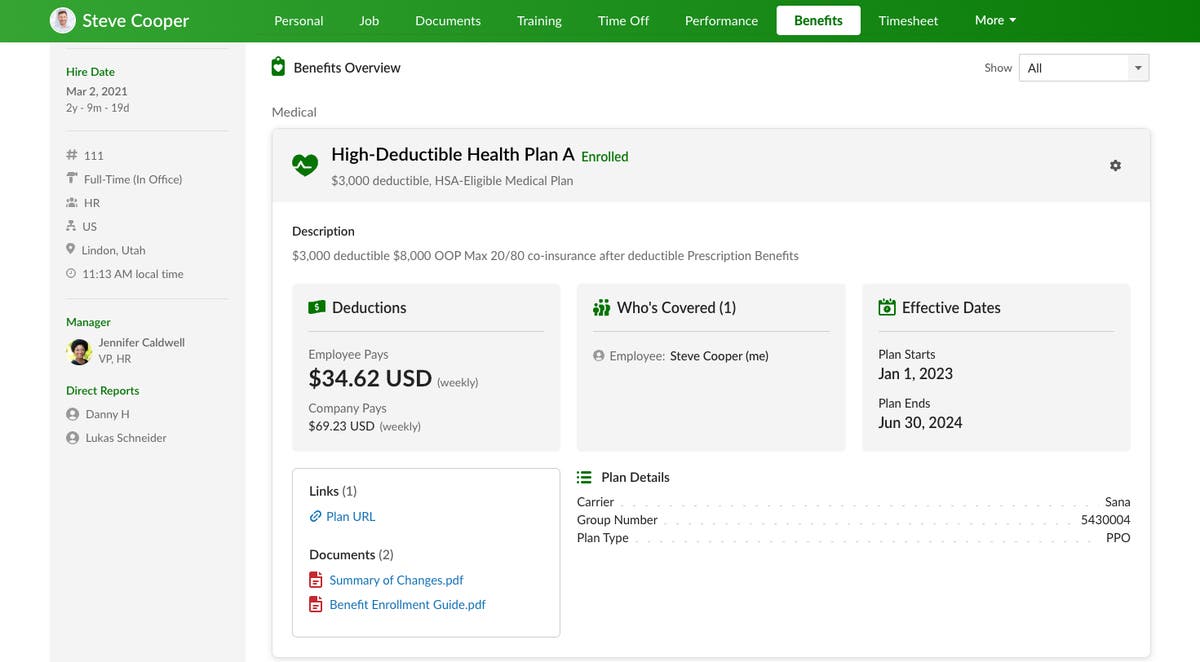1200x662 pixels.
Task: Click the Plan Details list icon
Action: pos(585,477)
